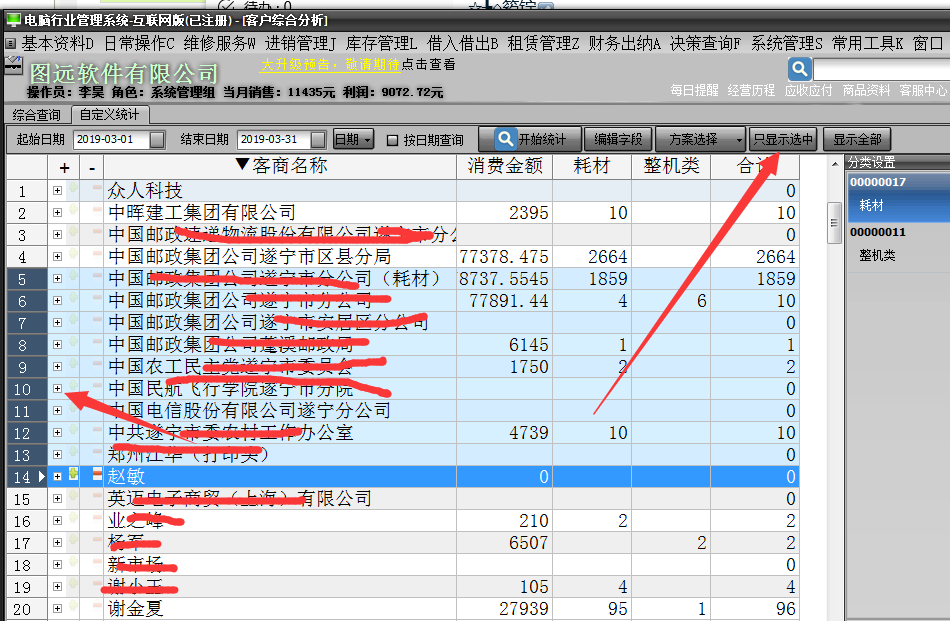Expand the 谢金夏 row
The image size is (950, 621).
point(58,608)
